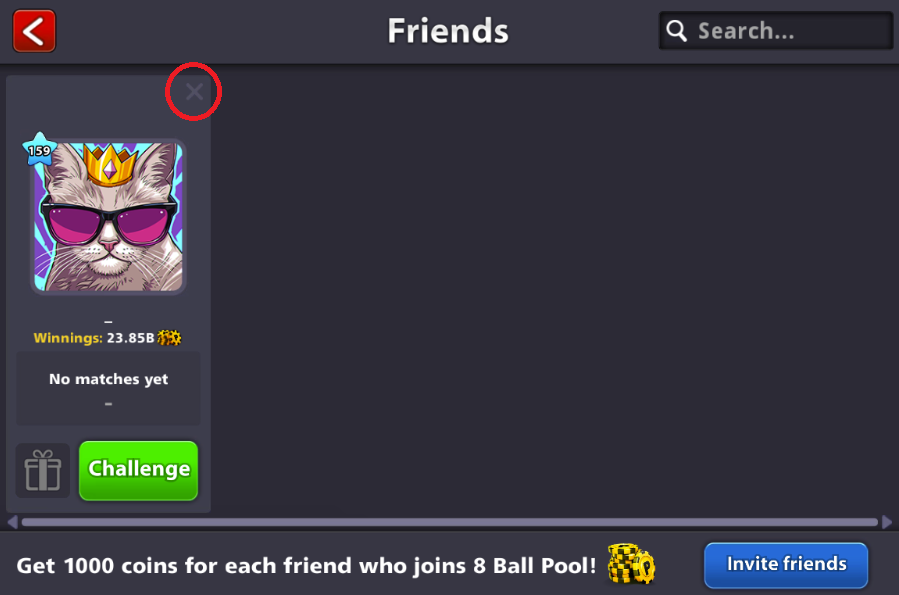Viewport: 899px width, 595px height.
Task: Open the crowned cat avatar profile
Action: coord(108,217)
